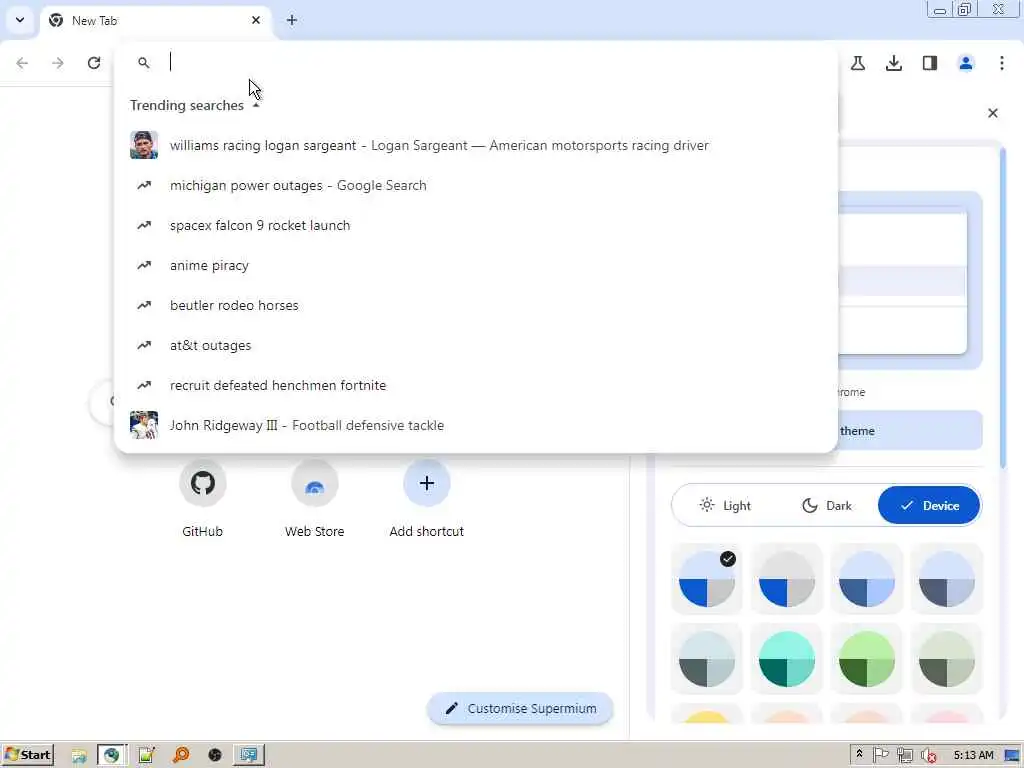1024x768 pixels.
Task: Choose the selected default blue swatch
Action: pos(707,579)
